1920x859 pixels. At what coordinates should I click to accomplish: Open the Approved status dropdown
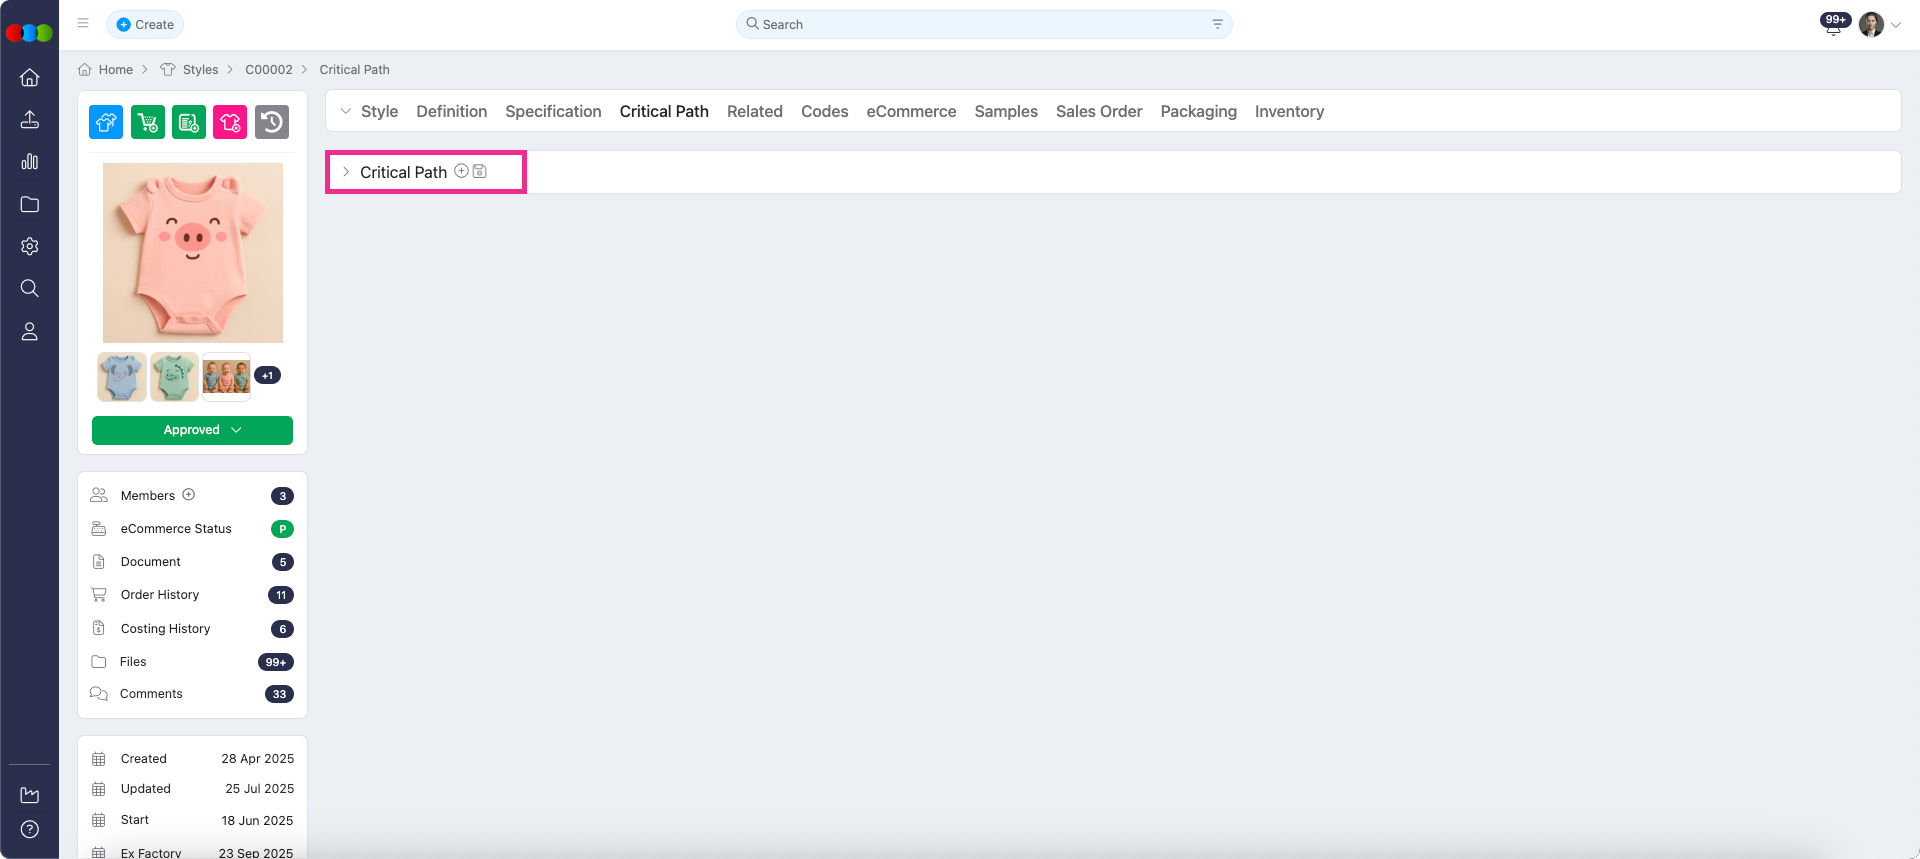[192, 430]
